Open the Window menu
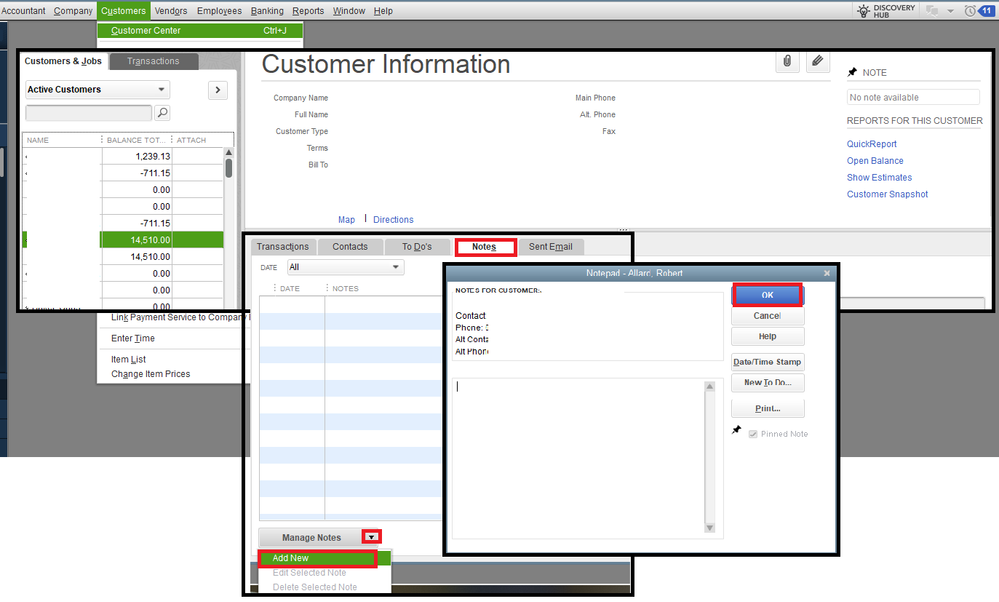Image resolution: width=999 pixels, height=602 pixels. coord(349,11)
